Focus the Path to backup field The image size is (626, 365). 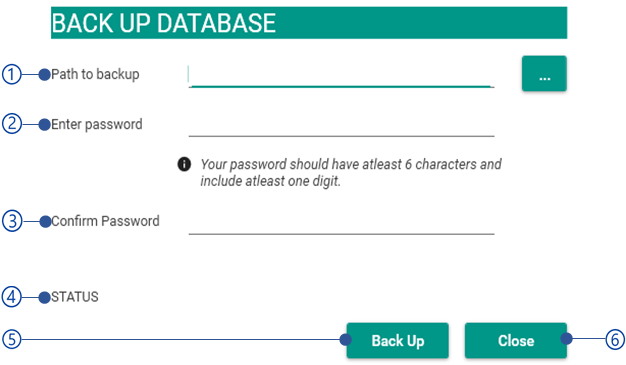point(341,75)
